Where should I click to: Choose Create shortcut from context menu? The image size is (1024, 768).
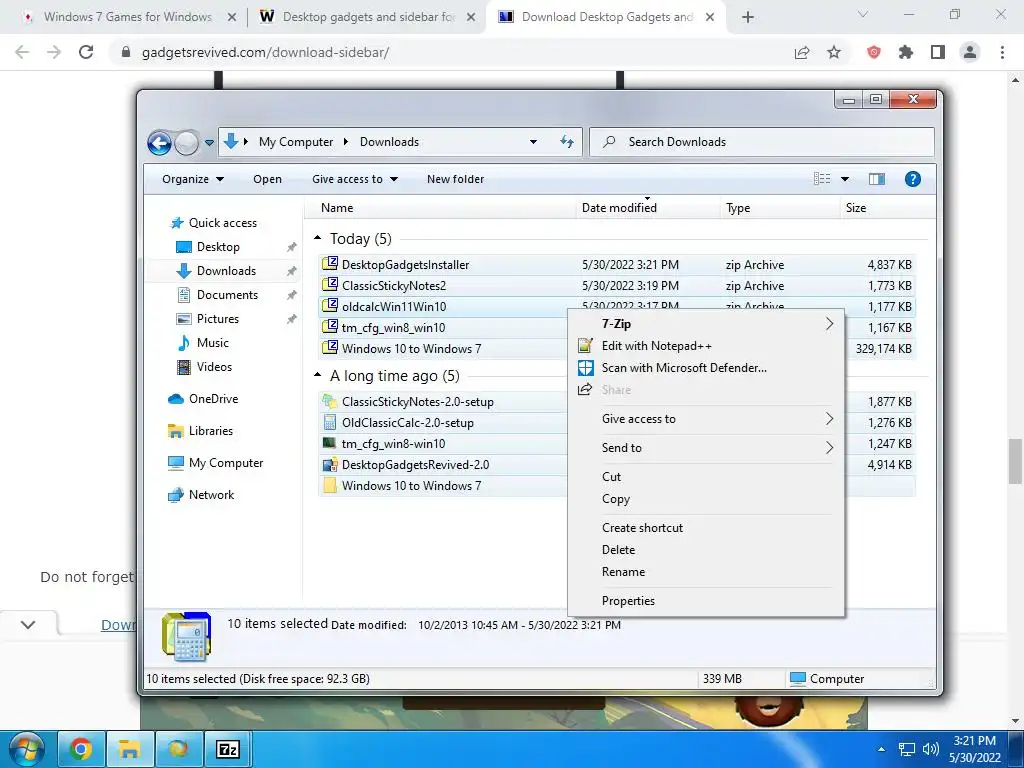tap(706, 528)
